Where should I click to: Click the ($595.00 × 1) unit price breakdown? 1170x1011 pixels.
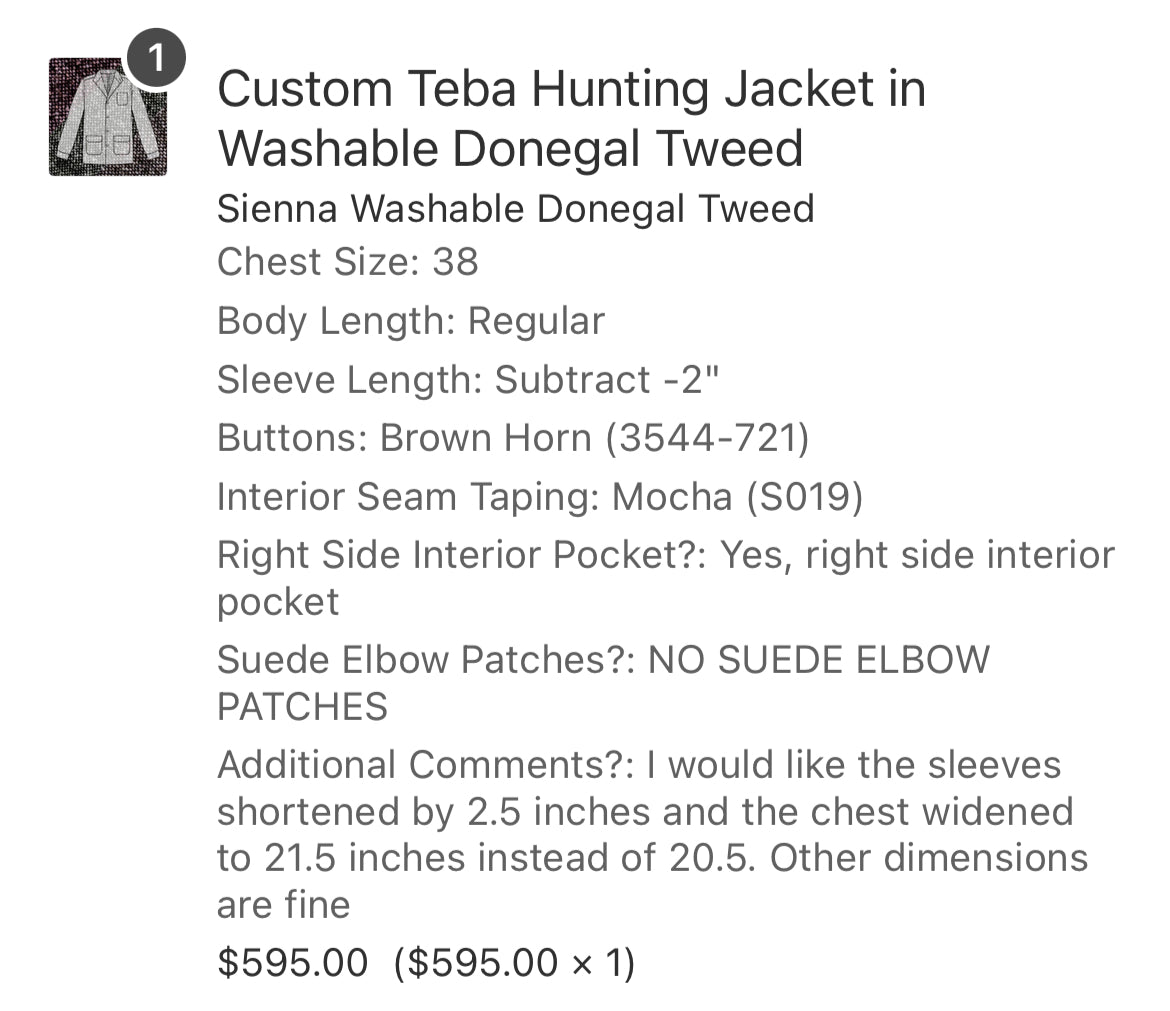click(514, 963)
